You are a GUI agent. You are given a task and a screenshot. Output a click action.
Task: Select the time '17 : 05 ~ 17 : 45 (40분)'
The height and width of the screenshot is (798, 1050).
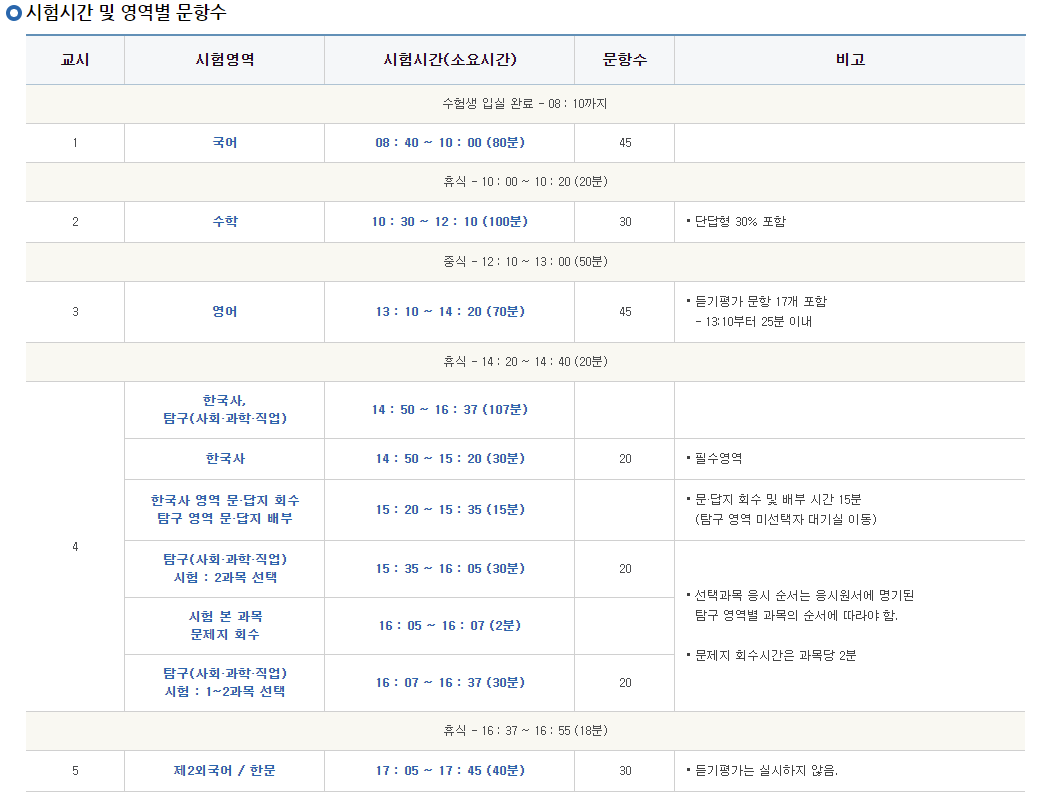(449, 771)
